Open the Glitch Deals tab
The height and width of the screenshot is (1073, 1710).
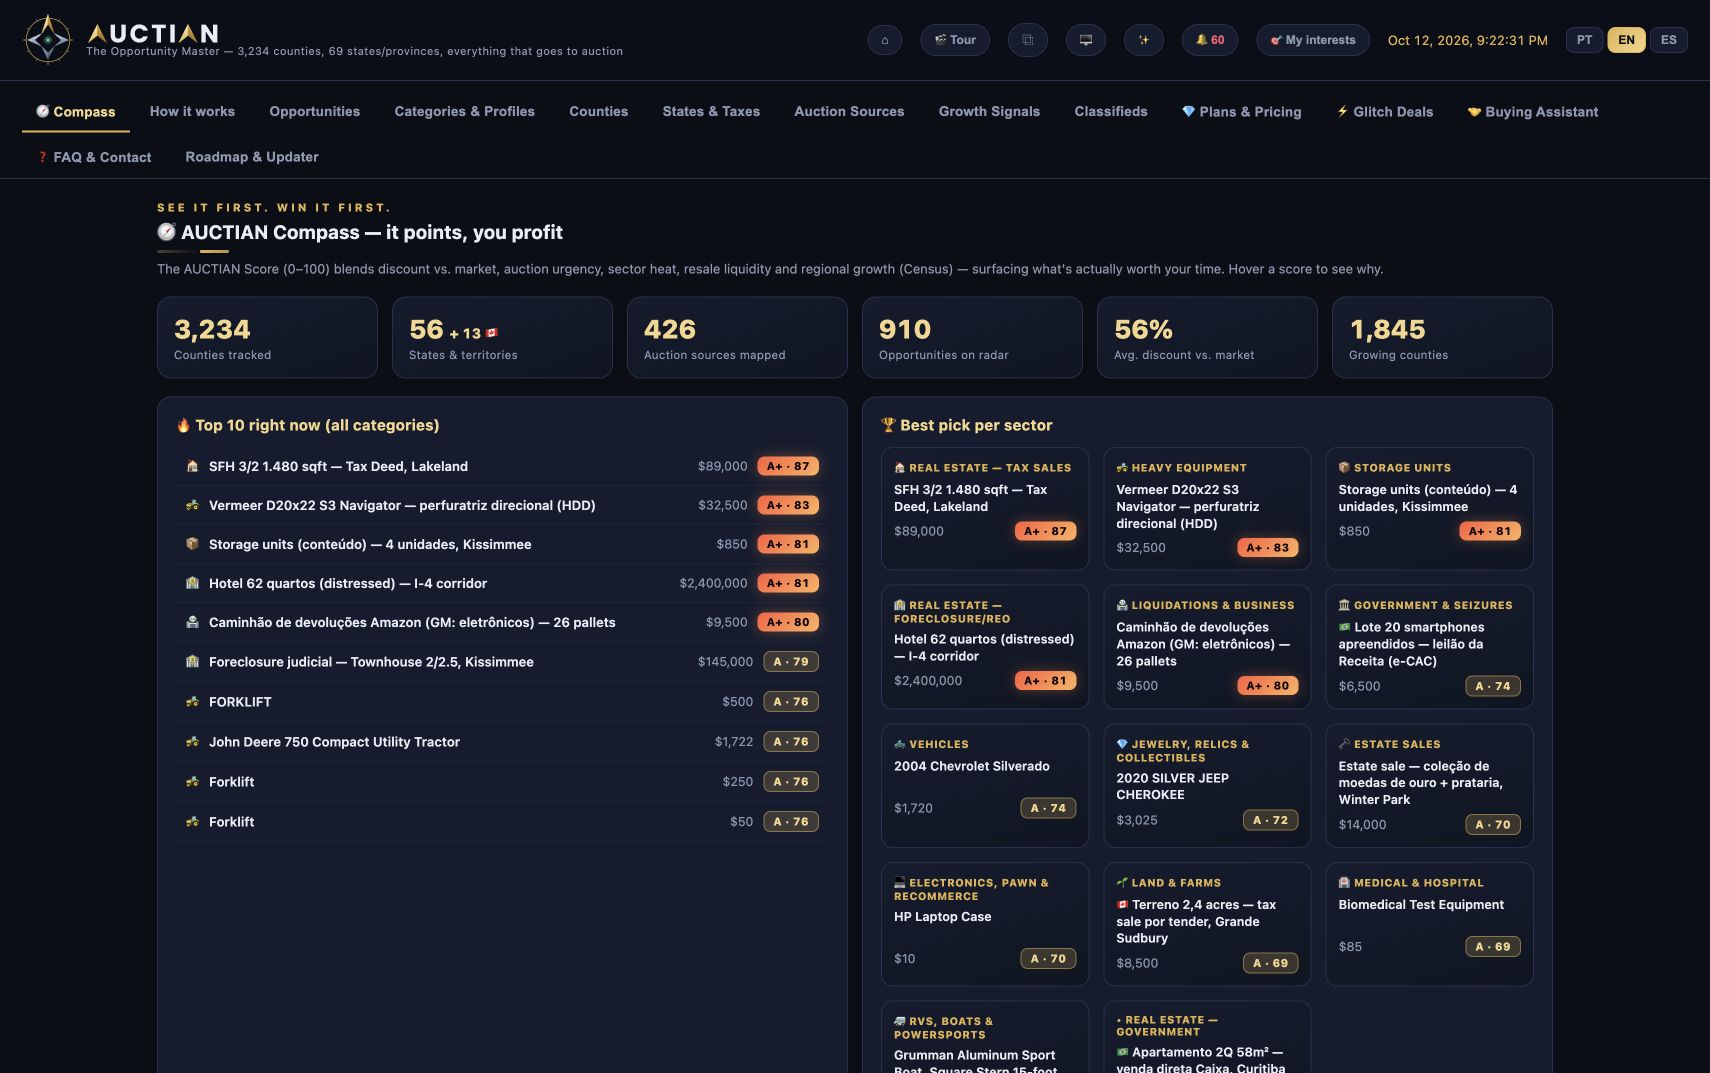(1385, 112)
